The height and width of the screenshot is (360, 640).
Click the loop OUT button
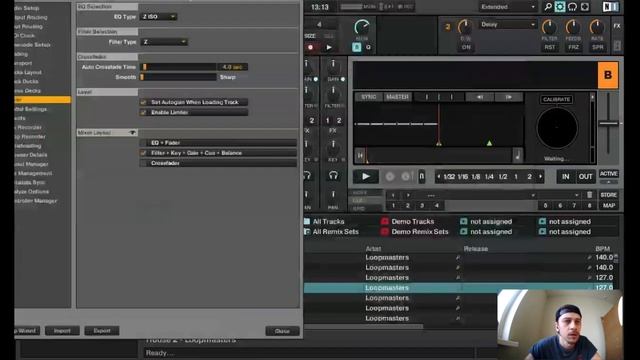585,177
